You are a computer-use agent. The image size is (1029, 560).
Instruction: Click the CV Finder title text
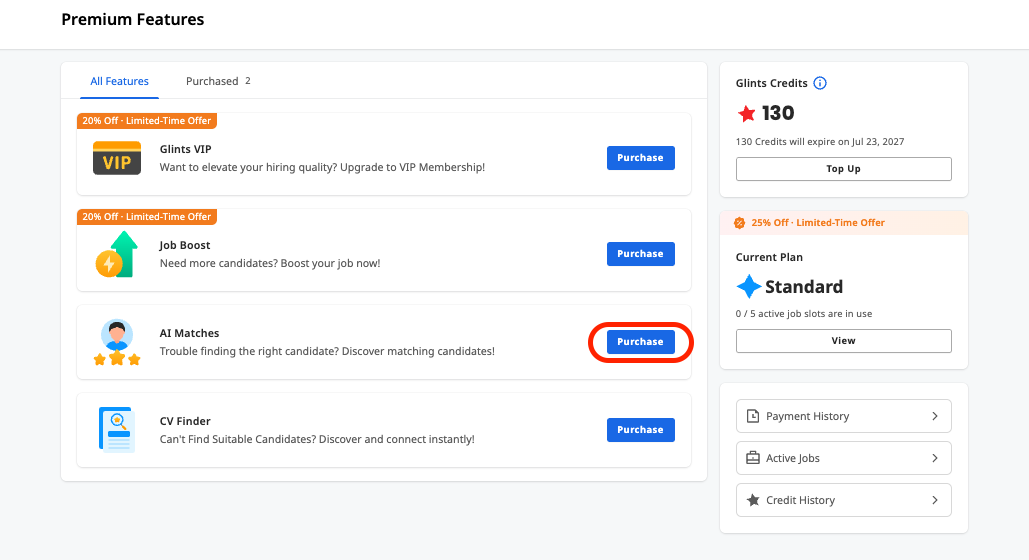185,421
